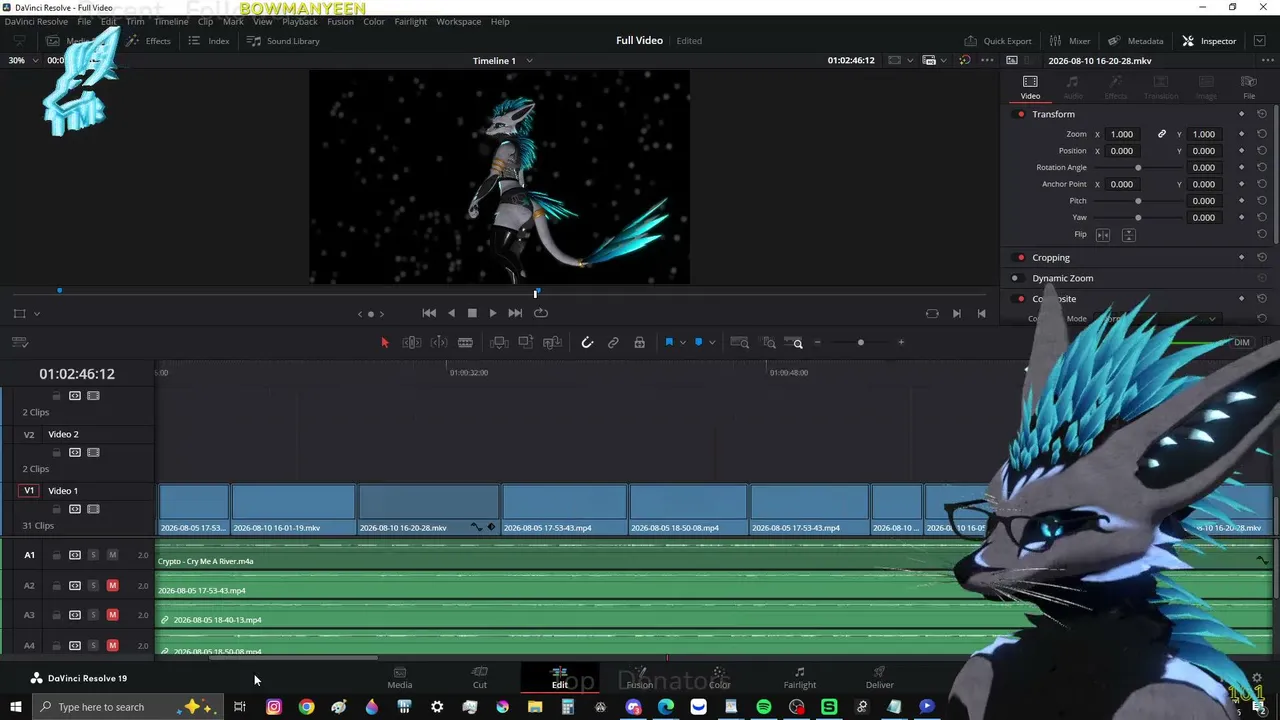Zoom in timeline with plus button
Viewport: 1280px width, 720px height.
coord(901,343)
